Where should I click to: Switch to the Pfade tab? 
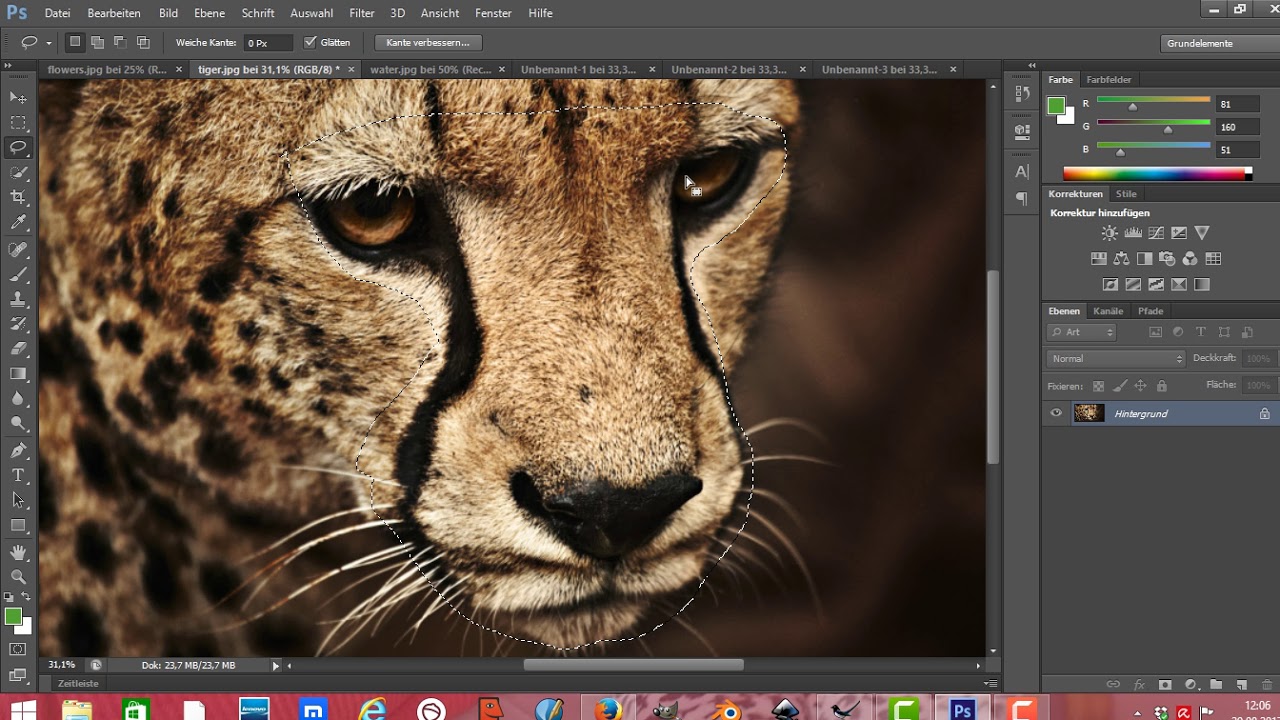pyautogui.click(x=1150, y=311)
